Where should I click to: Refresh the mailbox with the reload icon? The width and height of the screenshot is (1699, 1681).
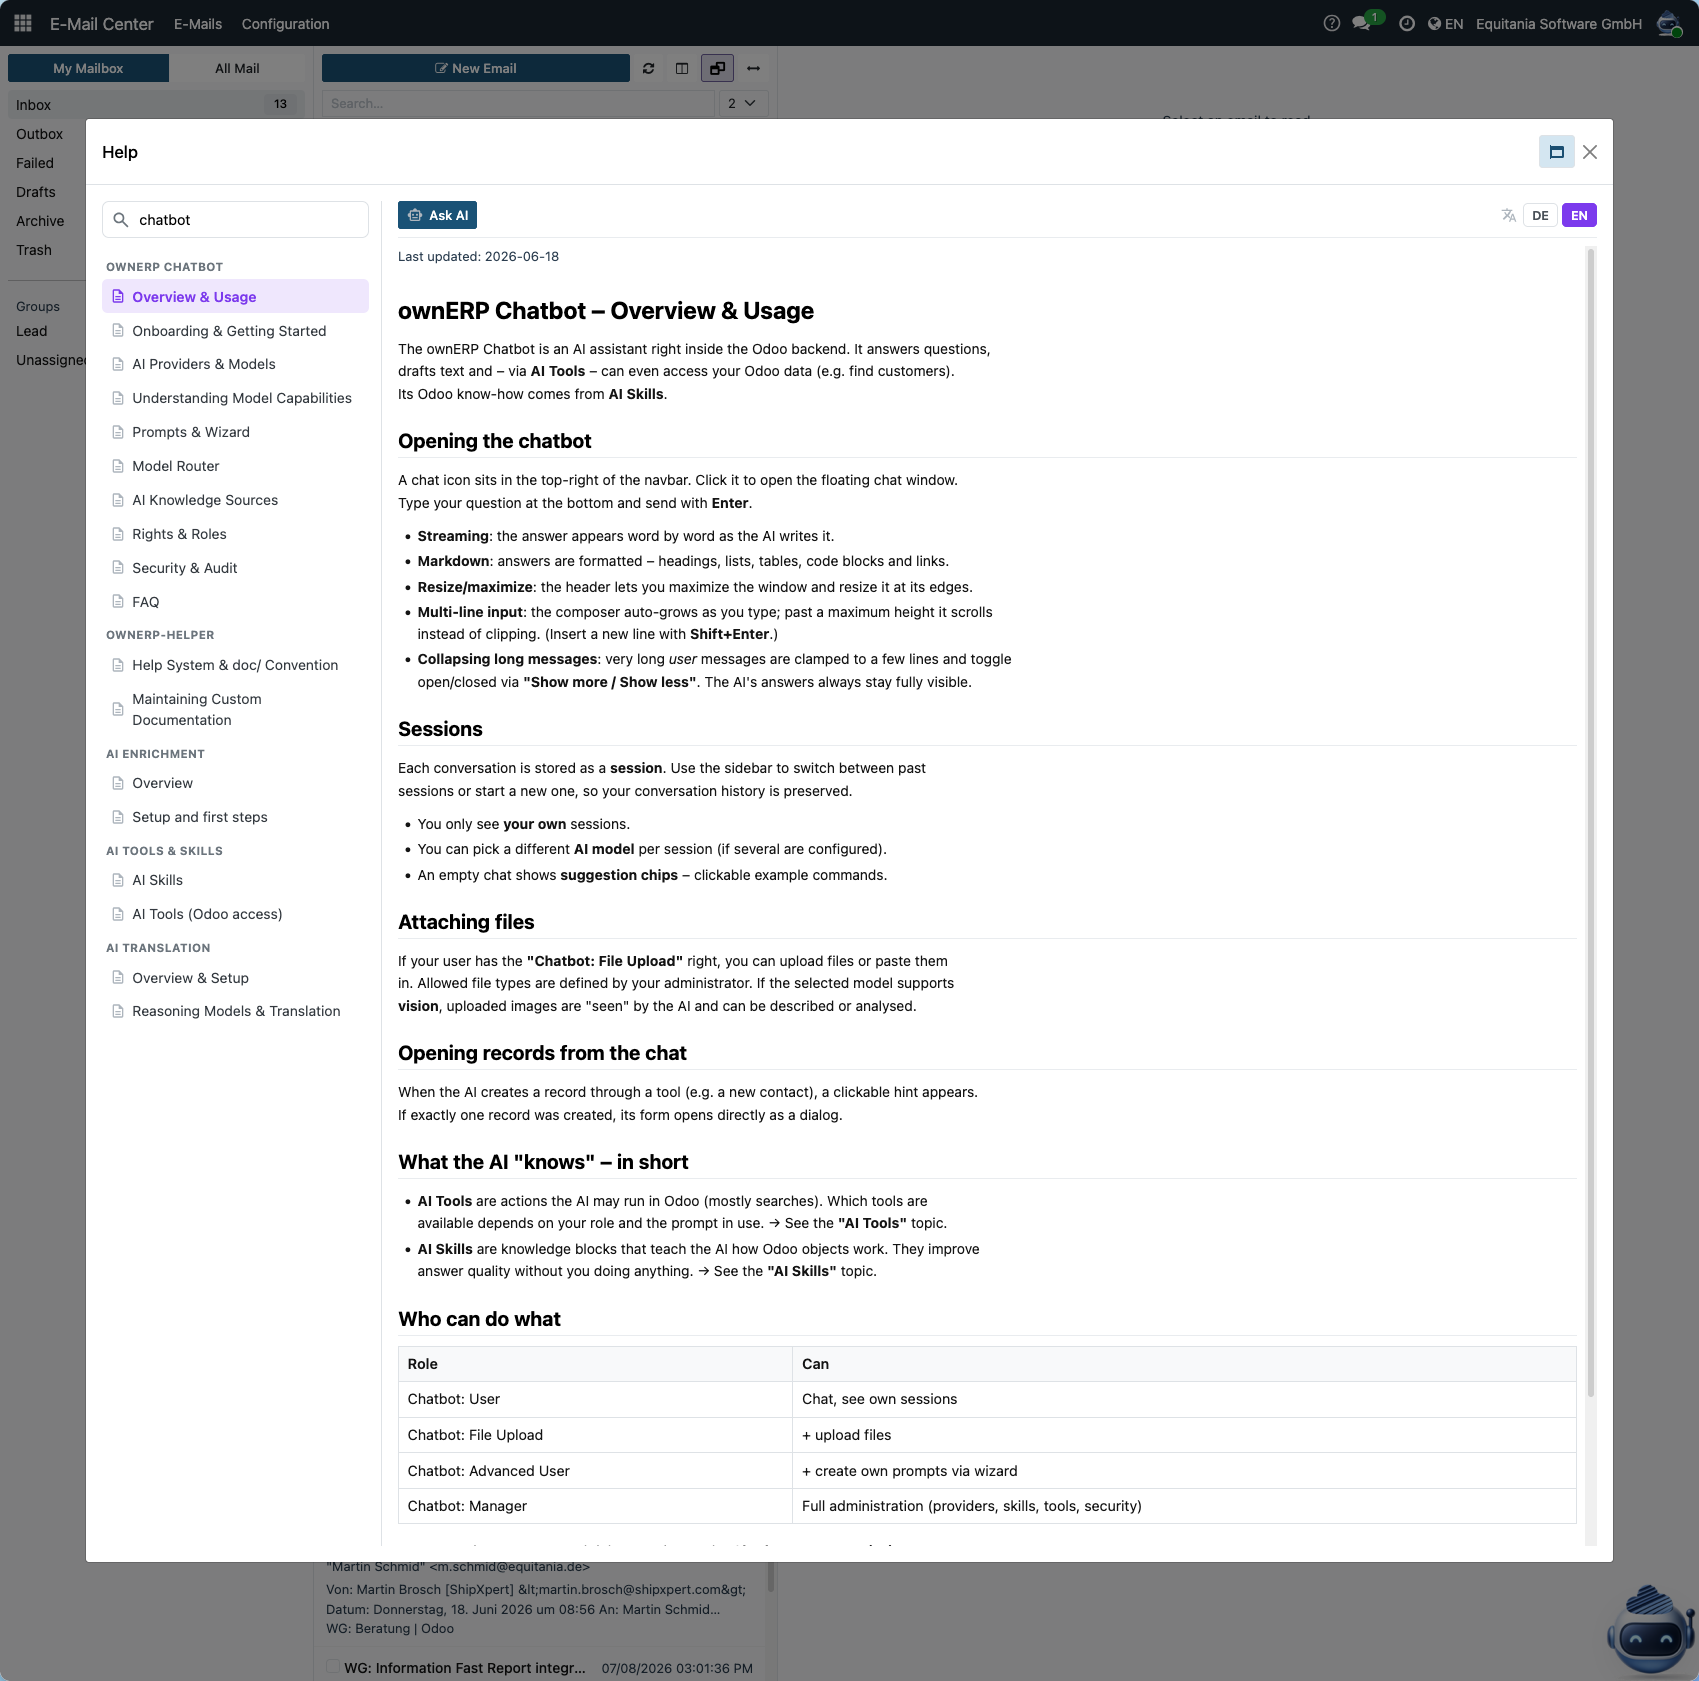click(648, 68)
